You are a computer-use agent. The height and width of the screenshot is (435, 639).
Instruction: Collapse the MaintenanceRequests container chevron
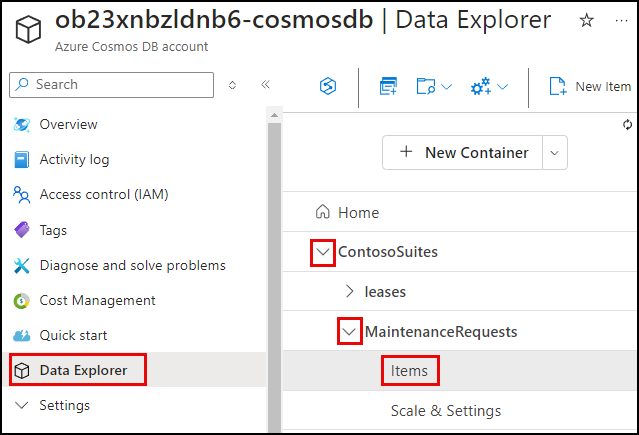pyautogui.click(x=349, y=331)
